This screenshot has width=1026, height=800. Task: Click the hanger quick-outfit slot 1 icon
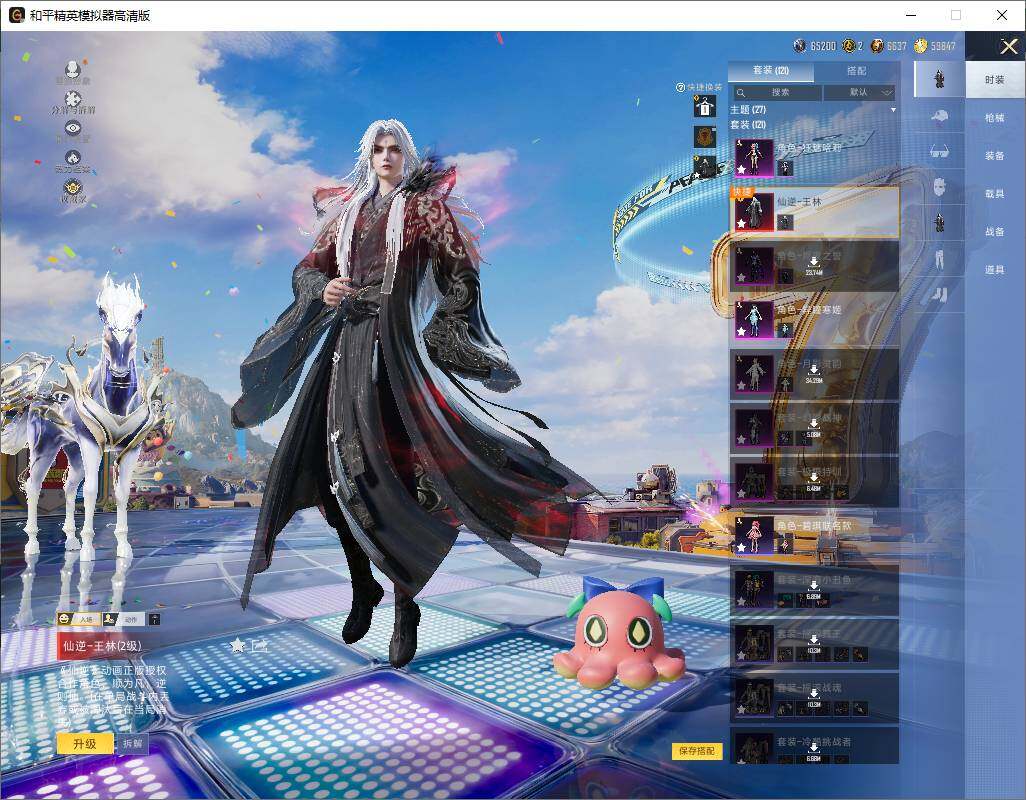click(x=705, y=107)
